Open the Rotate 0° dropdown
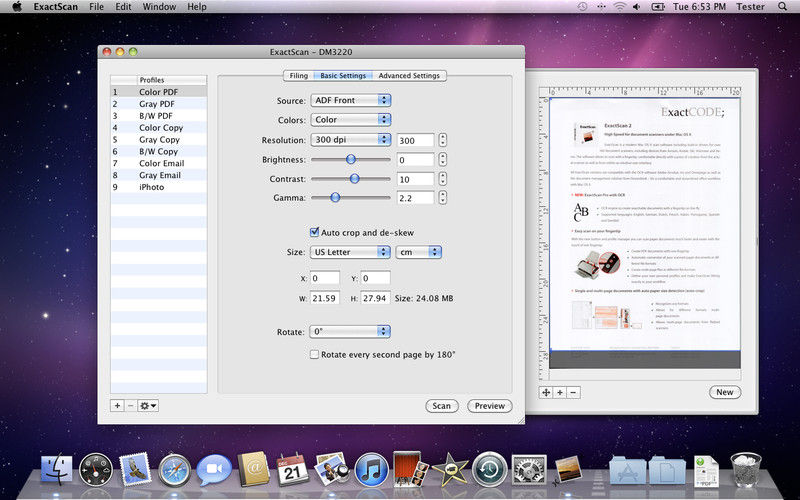This screenshot has height=500, width=800. (x=350, y=331)
